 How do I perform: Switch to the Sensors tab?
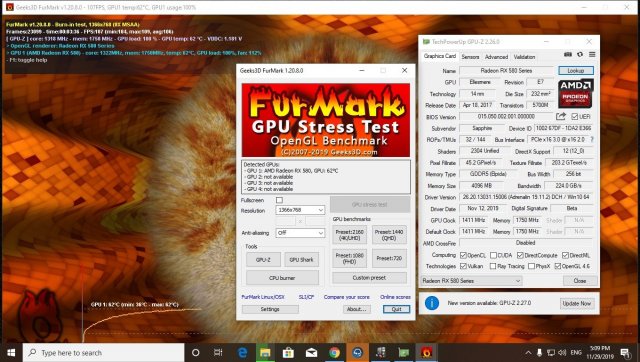470,57
